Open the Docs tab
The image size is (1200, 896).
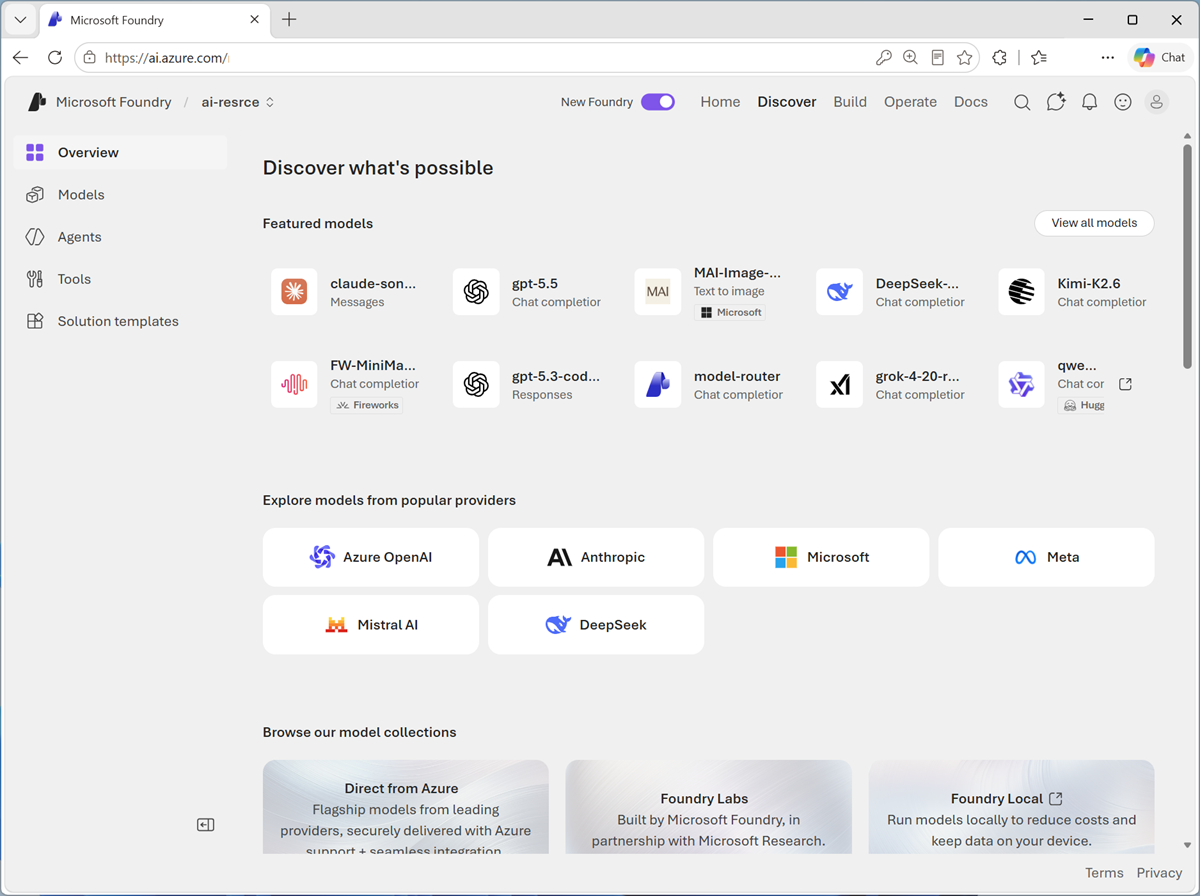pos(971,102)
